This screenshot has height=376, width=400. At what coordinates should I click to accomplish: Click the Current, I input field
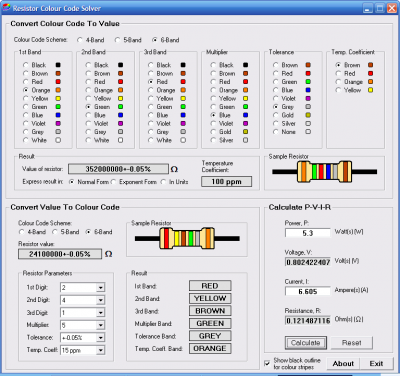click(x=308, y=291)
